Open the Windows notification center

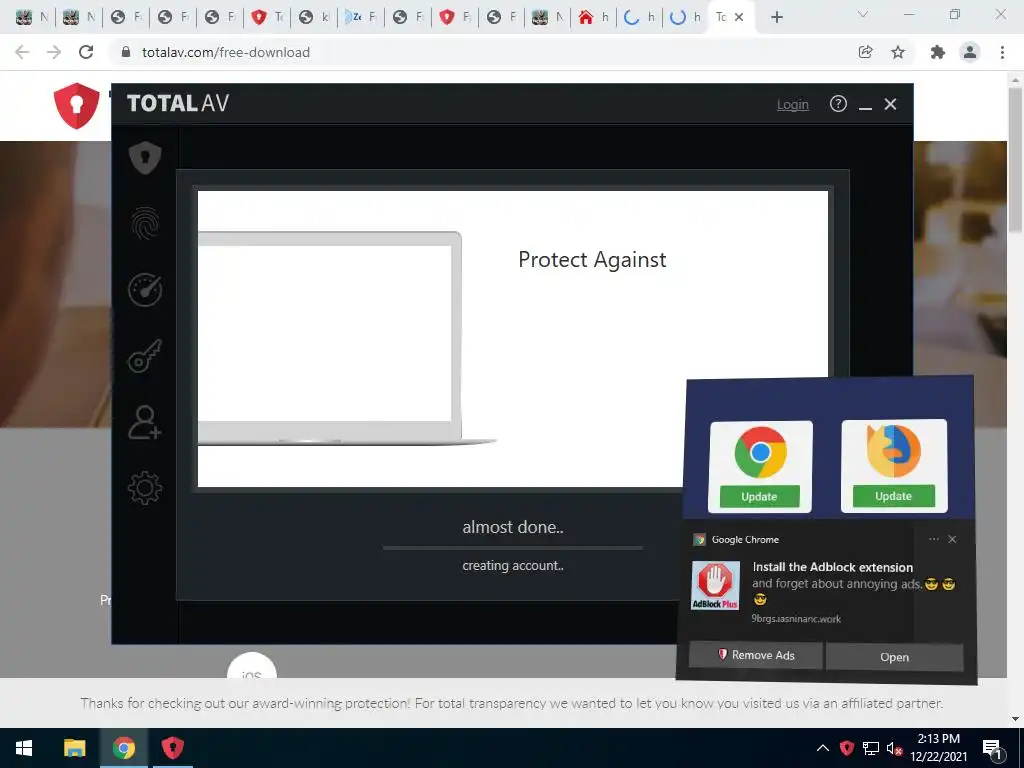[x=992, y=748]
